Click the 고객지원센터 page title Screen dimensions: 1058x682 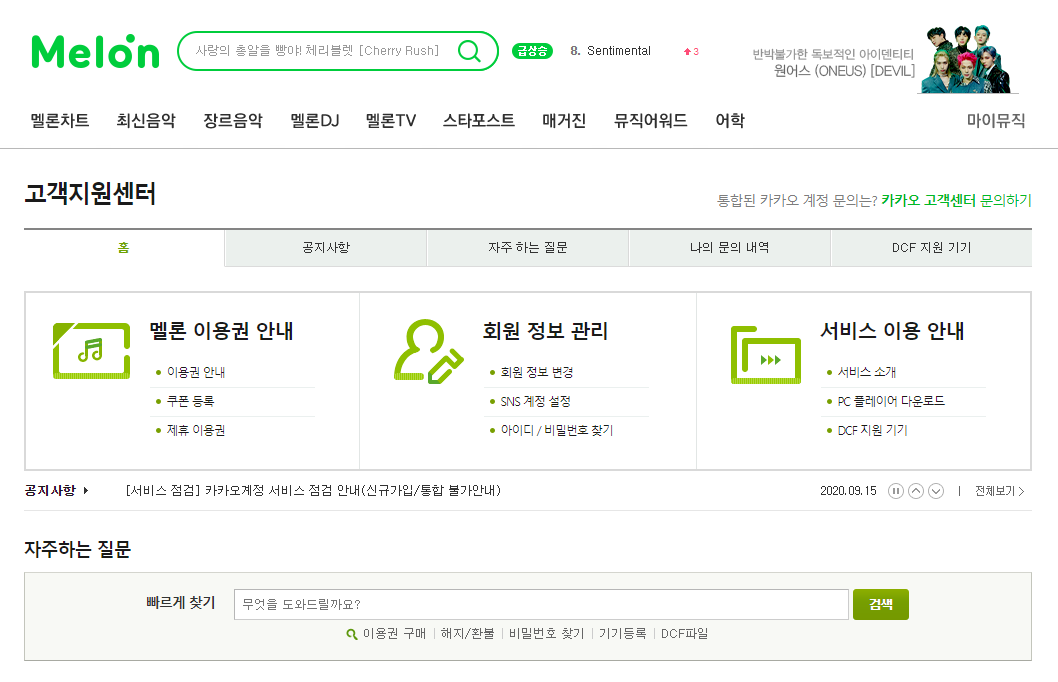[x=90, y=194]
